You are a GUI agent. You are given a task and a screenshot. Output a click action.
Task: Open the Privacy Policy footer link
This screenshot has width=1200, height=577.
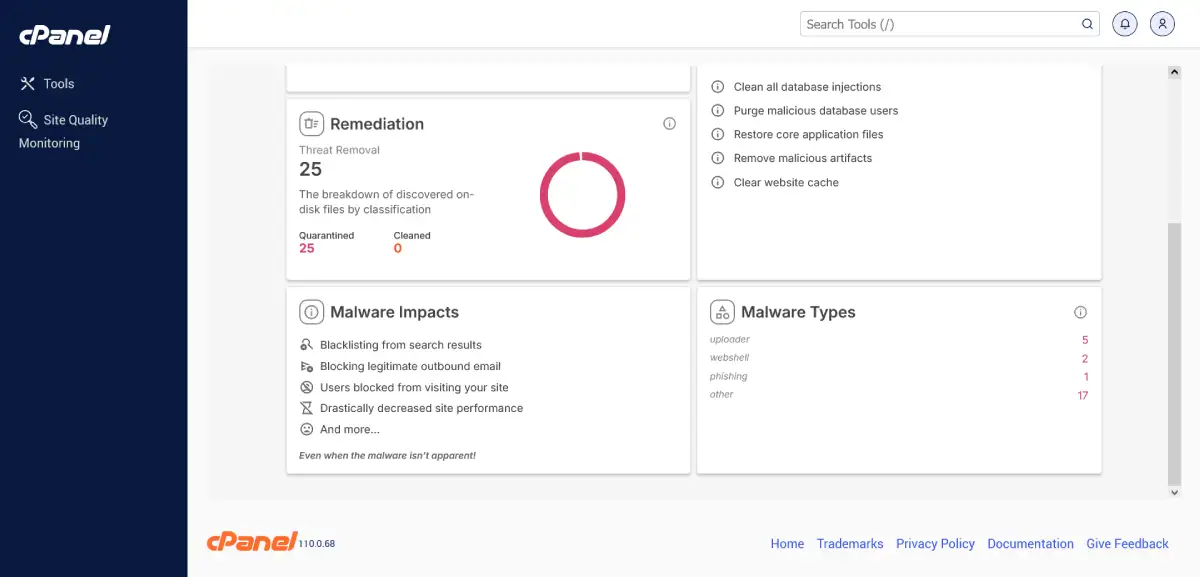click(935, 544)
